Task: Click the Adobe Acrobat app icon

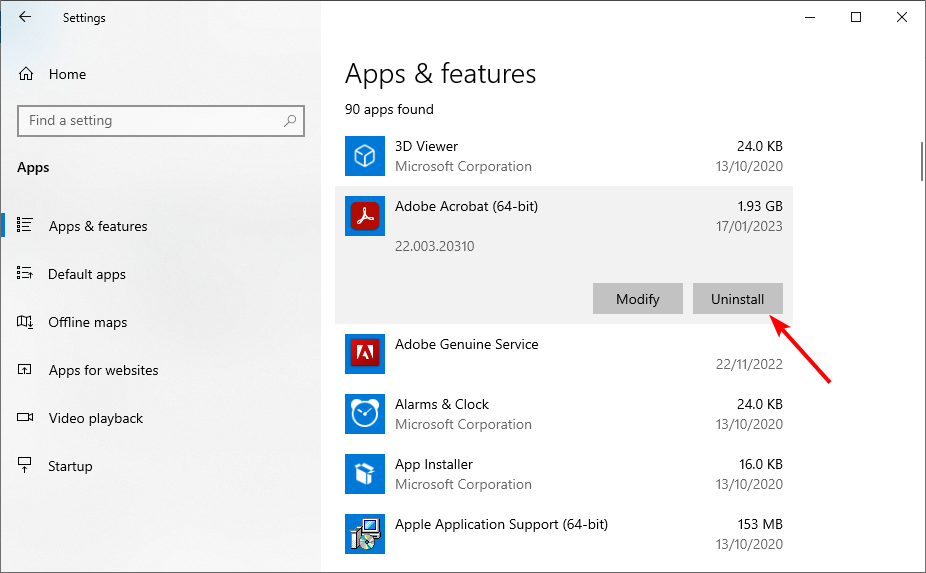Action: coord(365,216)
